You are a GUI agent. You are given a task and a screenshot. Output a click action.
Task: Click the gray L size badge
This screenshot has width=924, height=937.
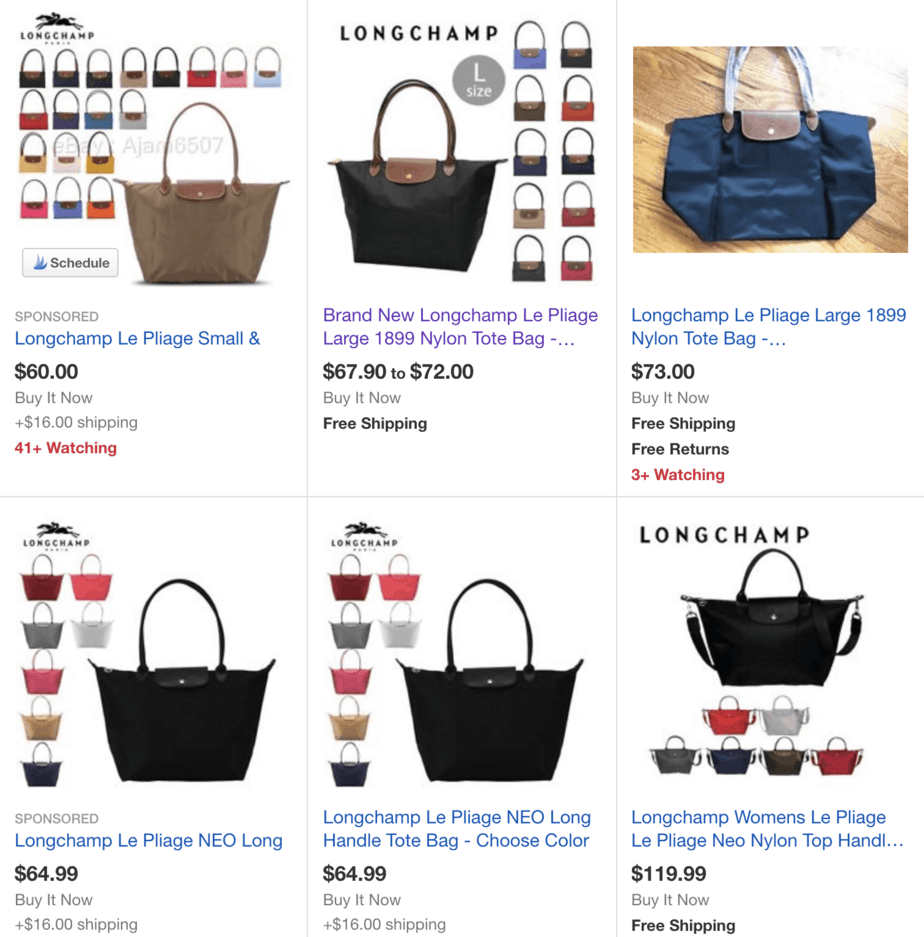tap(478, 81)
